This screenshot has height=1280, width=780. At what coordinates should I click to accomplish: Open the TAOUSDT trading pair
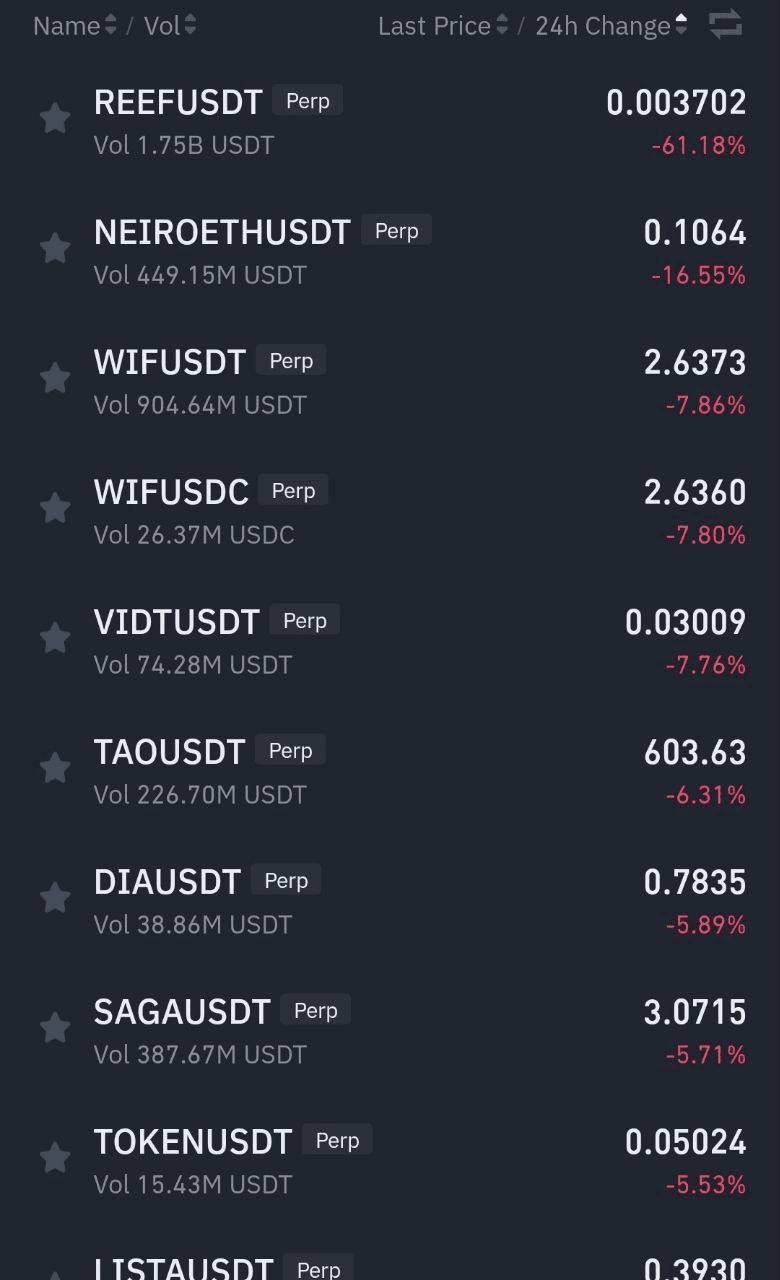(390, 772)
